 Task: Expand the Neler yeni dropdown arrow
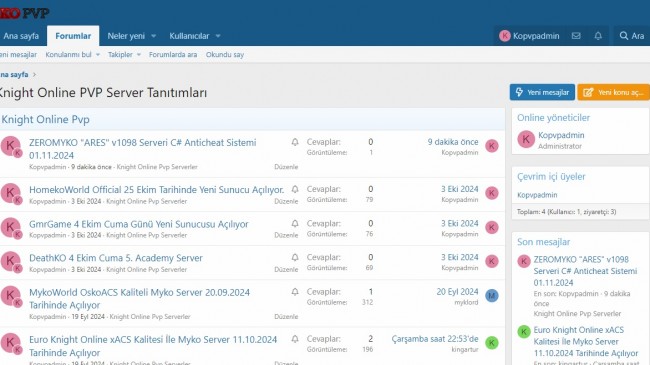click(x=153, y=36)
